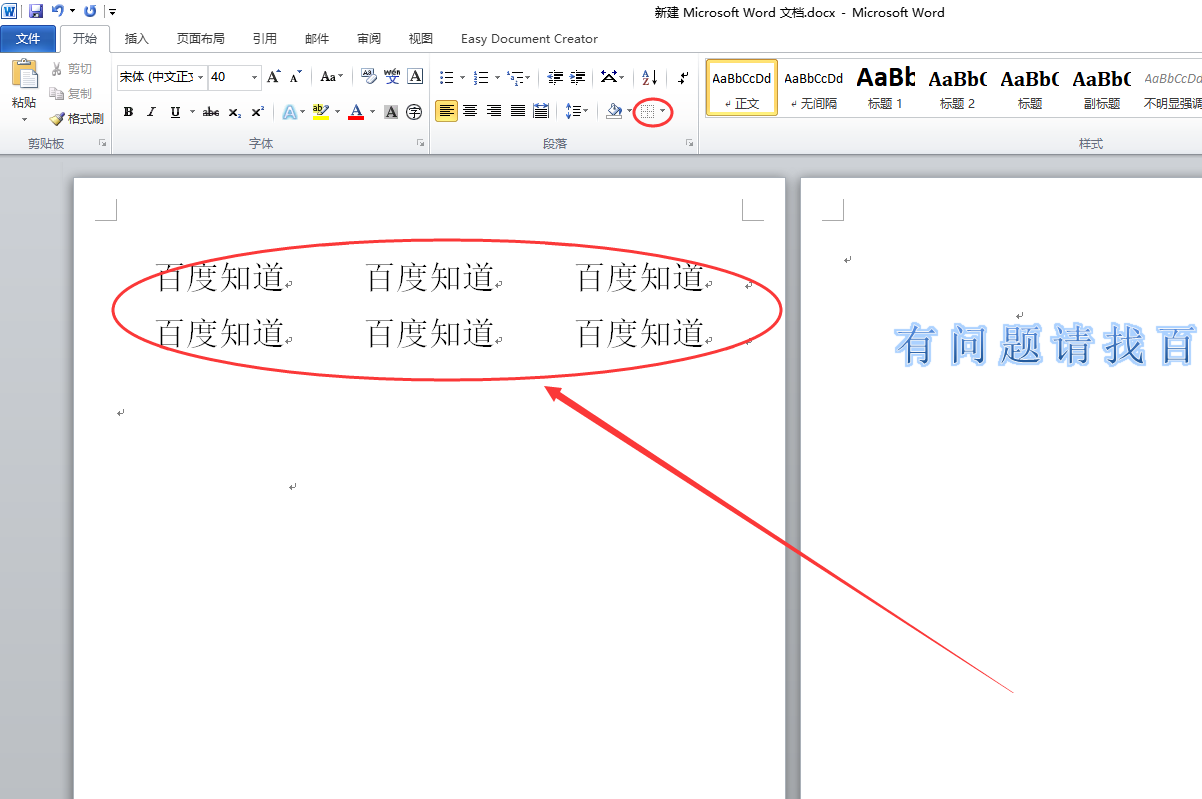1202x799 pixels.
Task: Switch to the 引用 tab
Action: (x=265, y=39)
